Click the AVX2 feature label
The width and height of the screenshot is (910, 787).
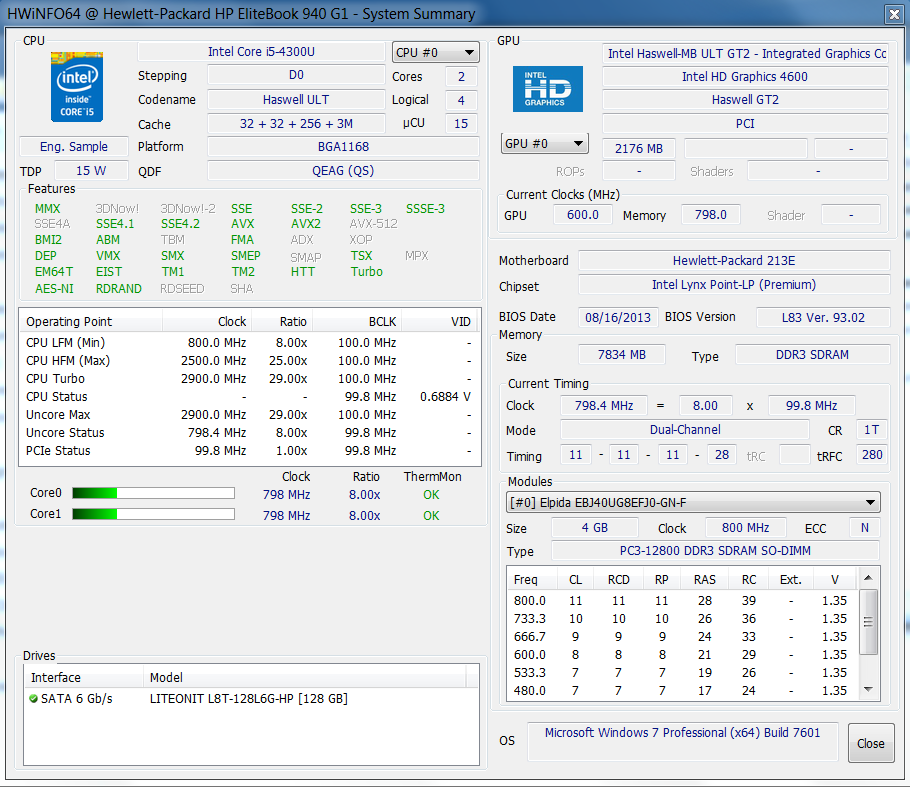[x=306, y=223]
